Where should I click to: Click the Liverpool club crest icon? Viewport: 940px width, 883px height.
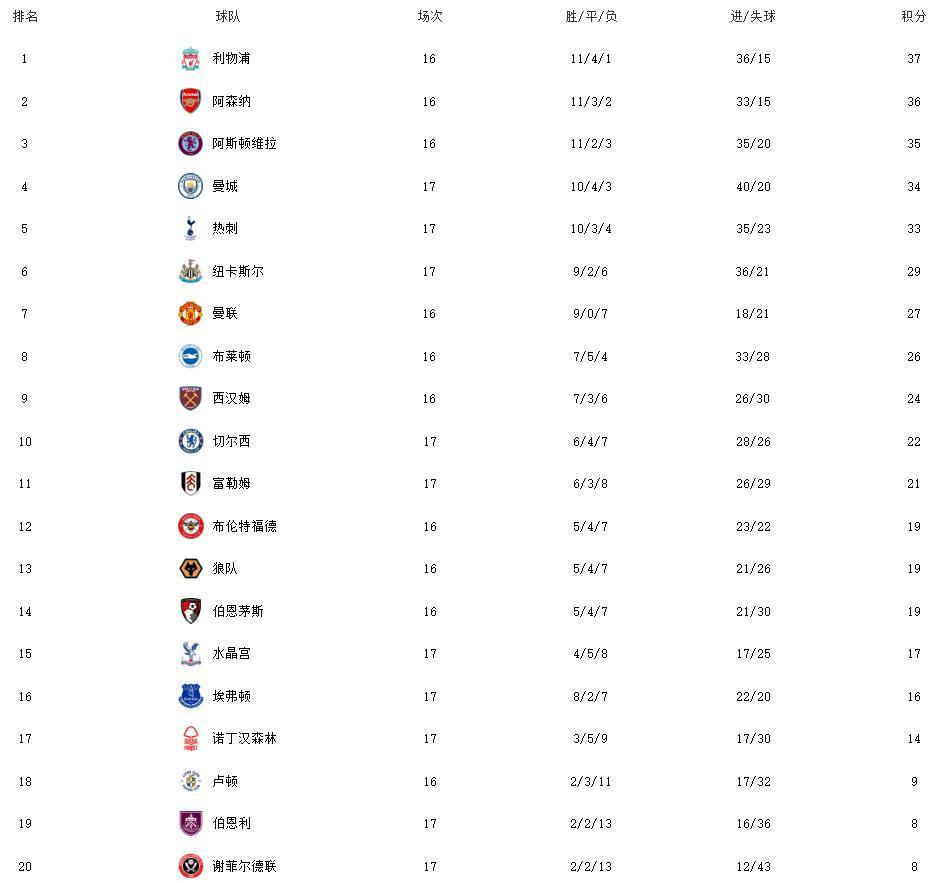point(190,59)
